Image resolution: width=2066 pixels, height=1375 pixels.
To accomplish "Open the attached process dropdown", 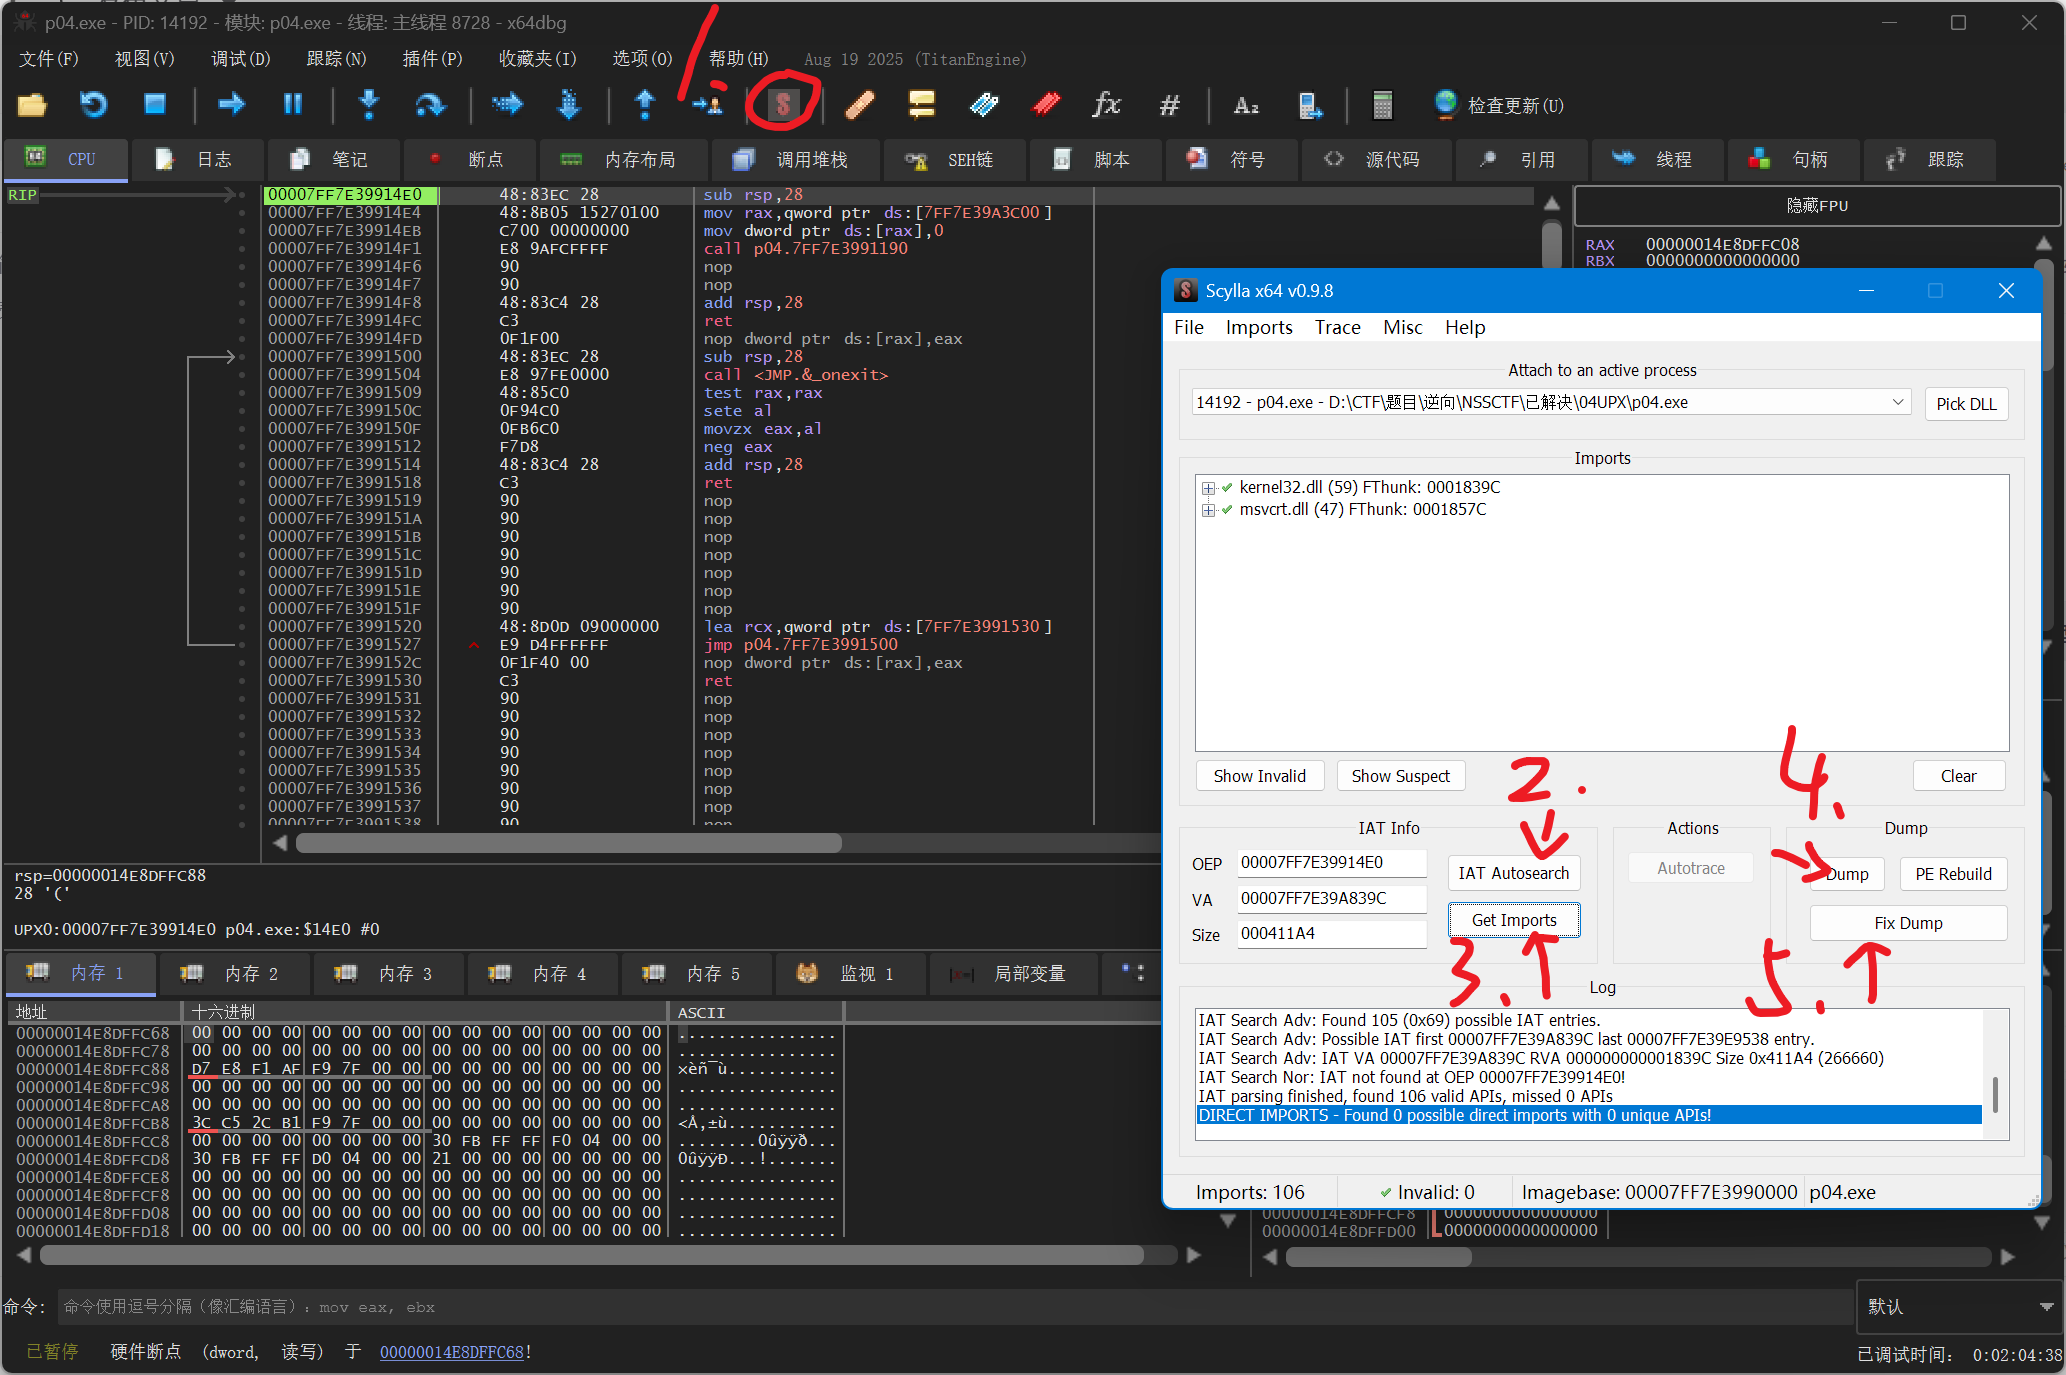I will pos(1896,402).
